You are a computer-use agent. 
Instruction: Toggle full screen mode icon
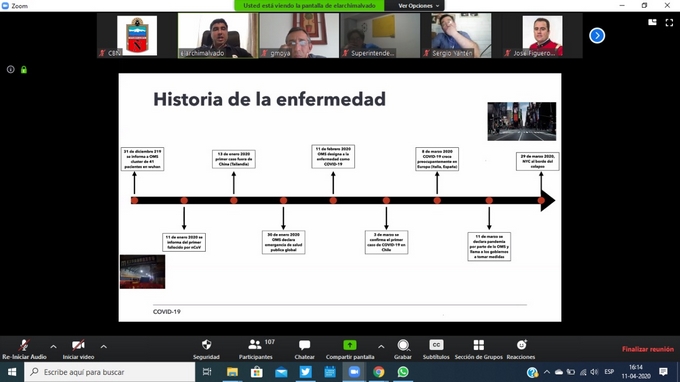coord(669,23)
